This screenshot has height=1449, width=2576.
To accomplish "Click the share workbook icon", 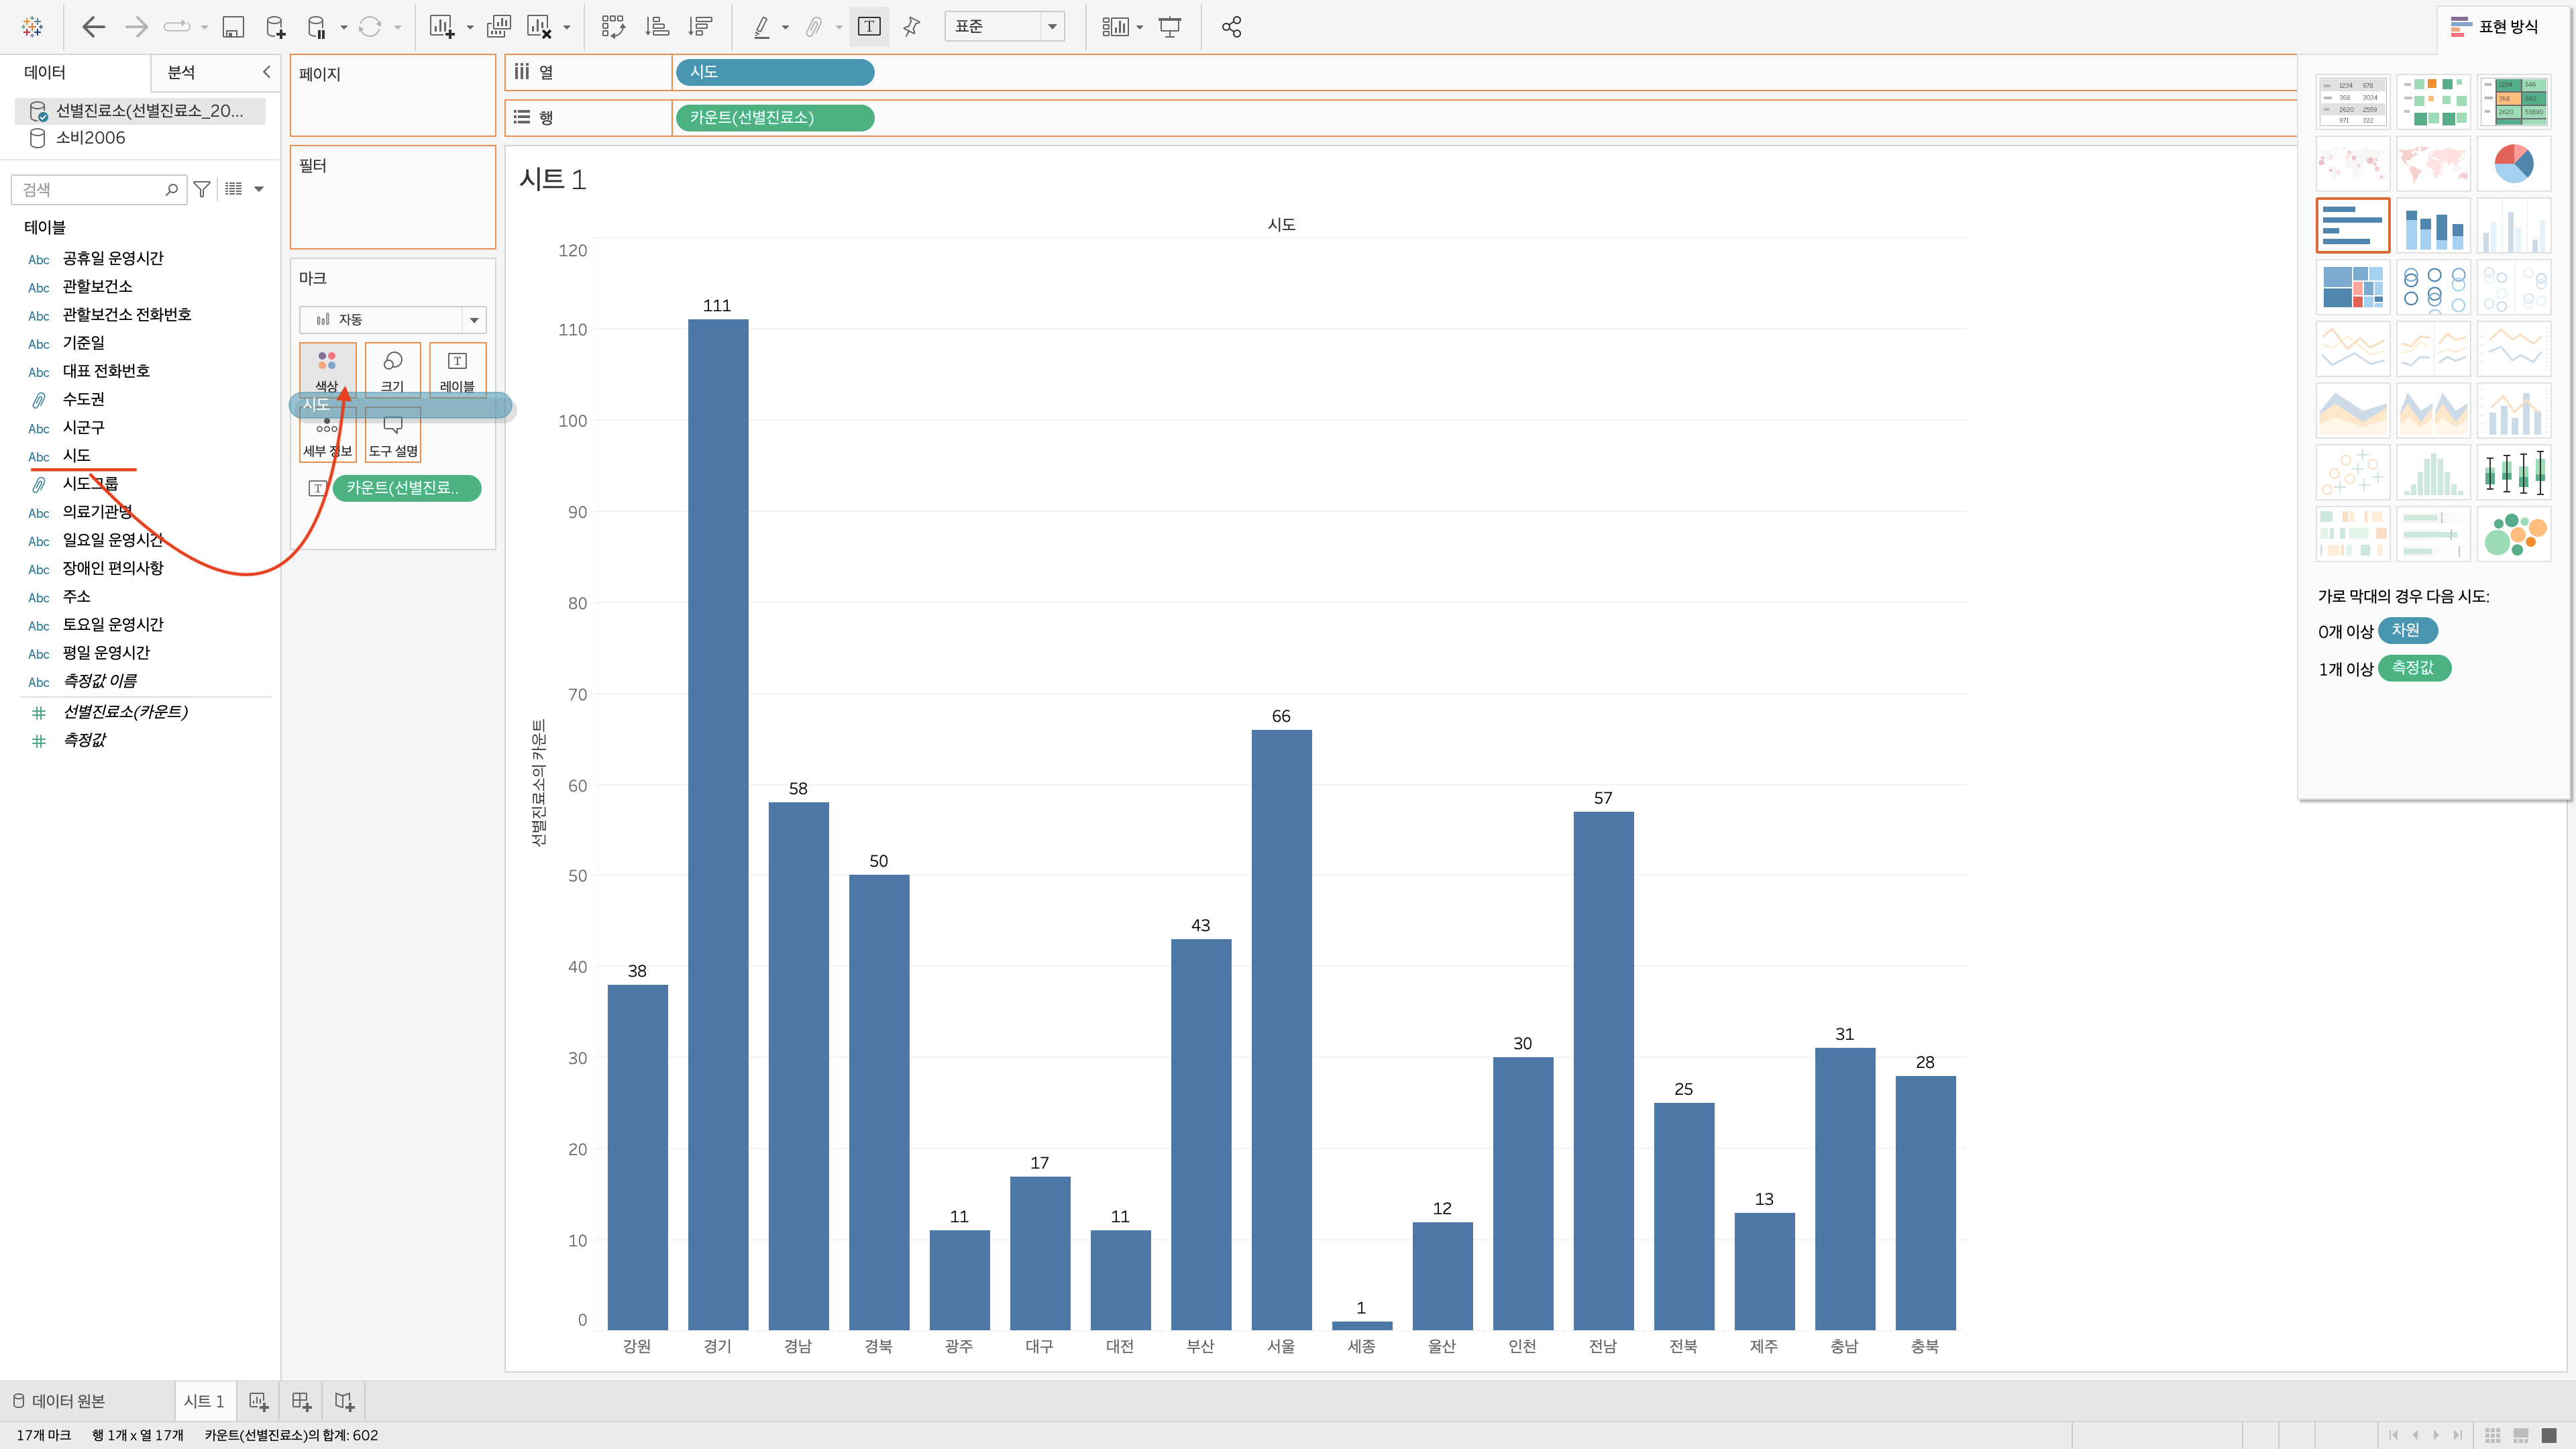I will pyautogui.click(x=1231, y=27).
